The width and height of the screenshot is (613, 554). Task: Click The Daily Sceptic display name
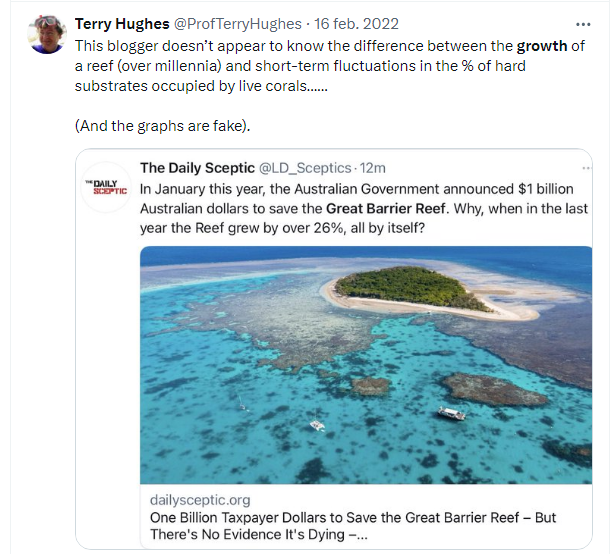pos(197,168)
